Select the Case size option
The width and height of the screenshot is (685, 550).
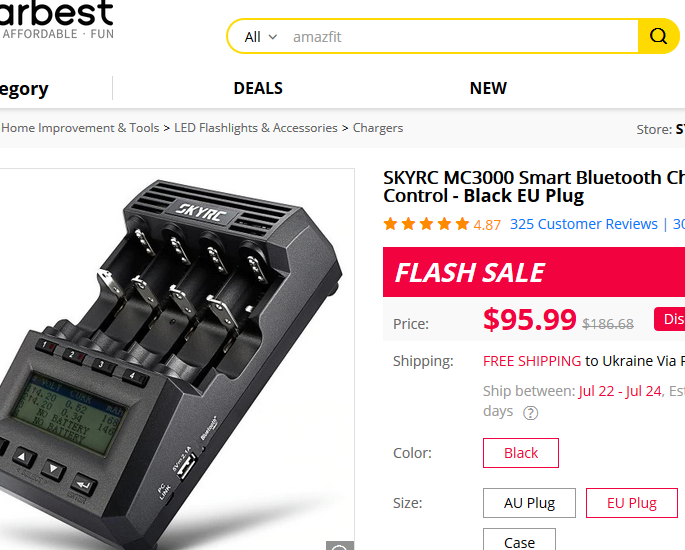pos(520,542)
